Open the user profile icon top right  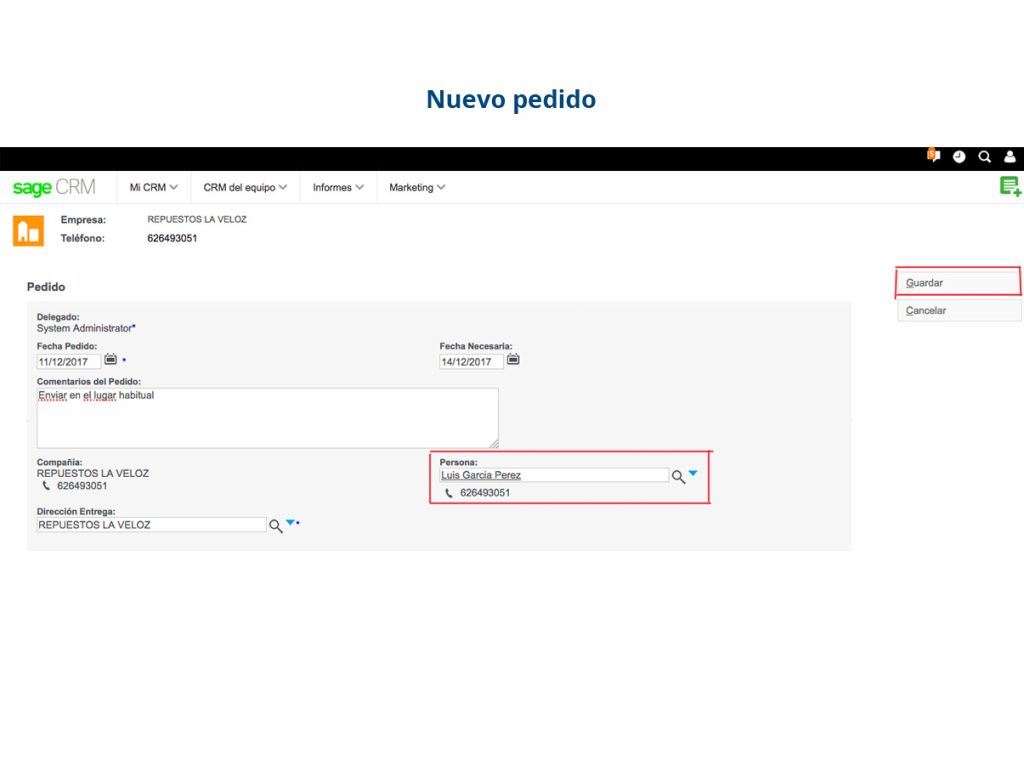pyautogui.click(x=1009, y=157)
